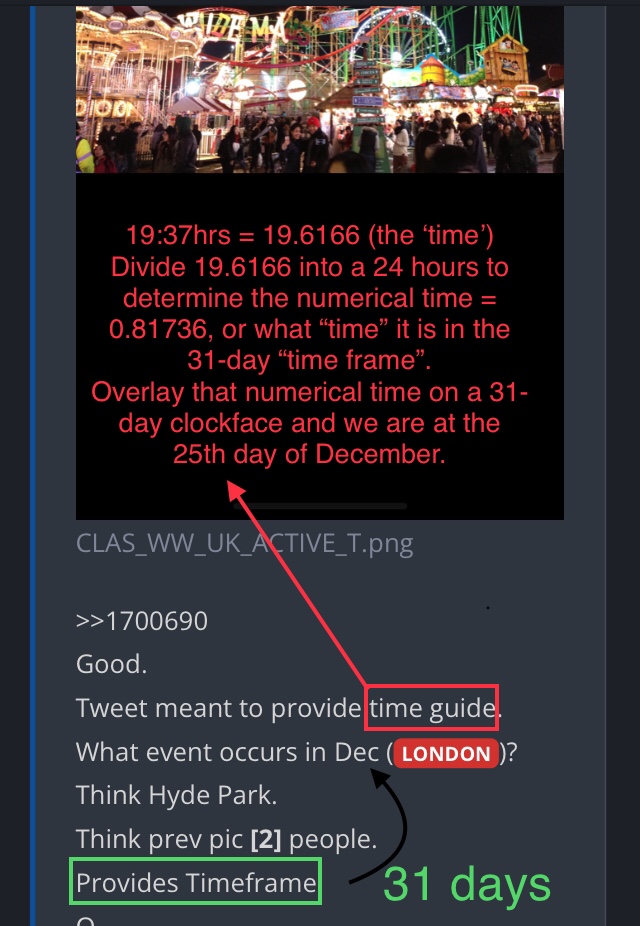
Task: Click the >>1700690 reply reference
Action: click(x=142, y=621)
